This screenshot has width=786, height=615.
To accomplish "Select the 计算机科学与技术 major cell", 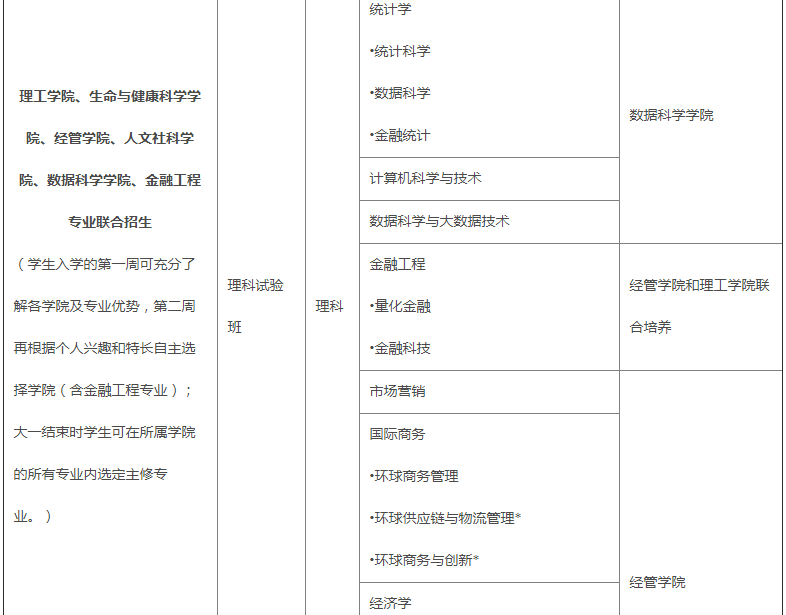I will [x=426, y=178].
